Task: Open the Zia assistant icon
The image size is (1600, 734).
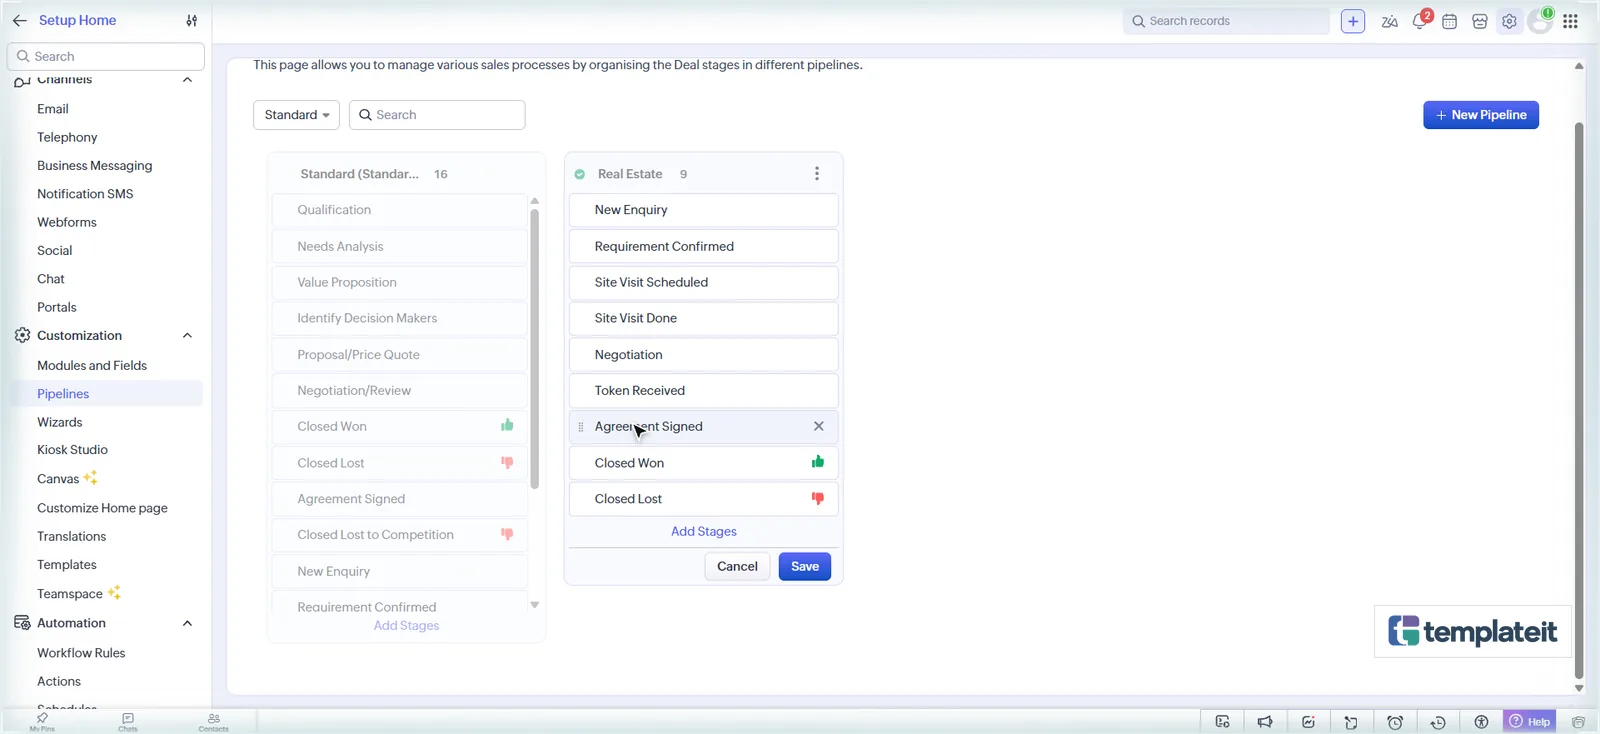Action: coord(1389,21)
